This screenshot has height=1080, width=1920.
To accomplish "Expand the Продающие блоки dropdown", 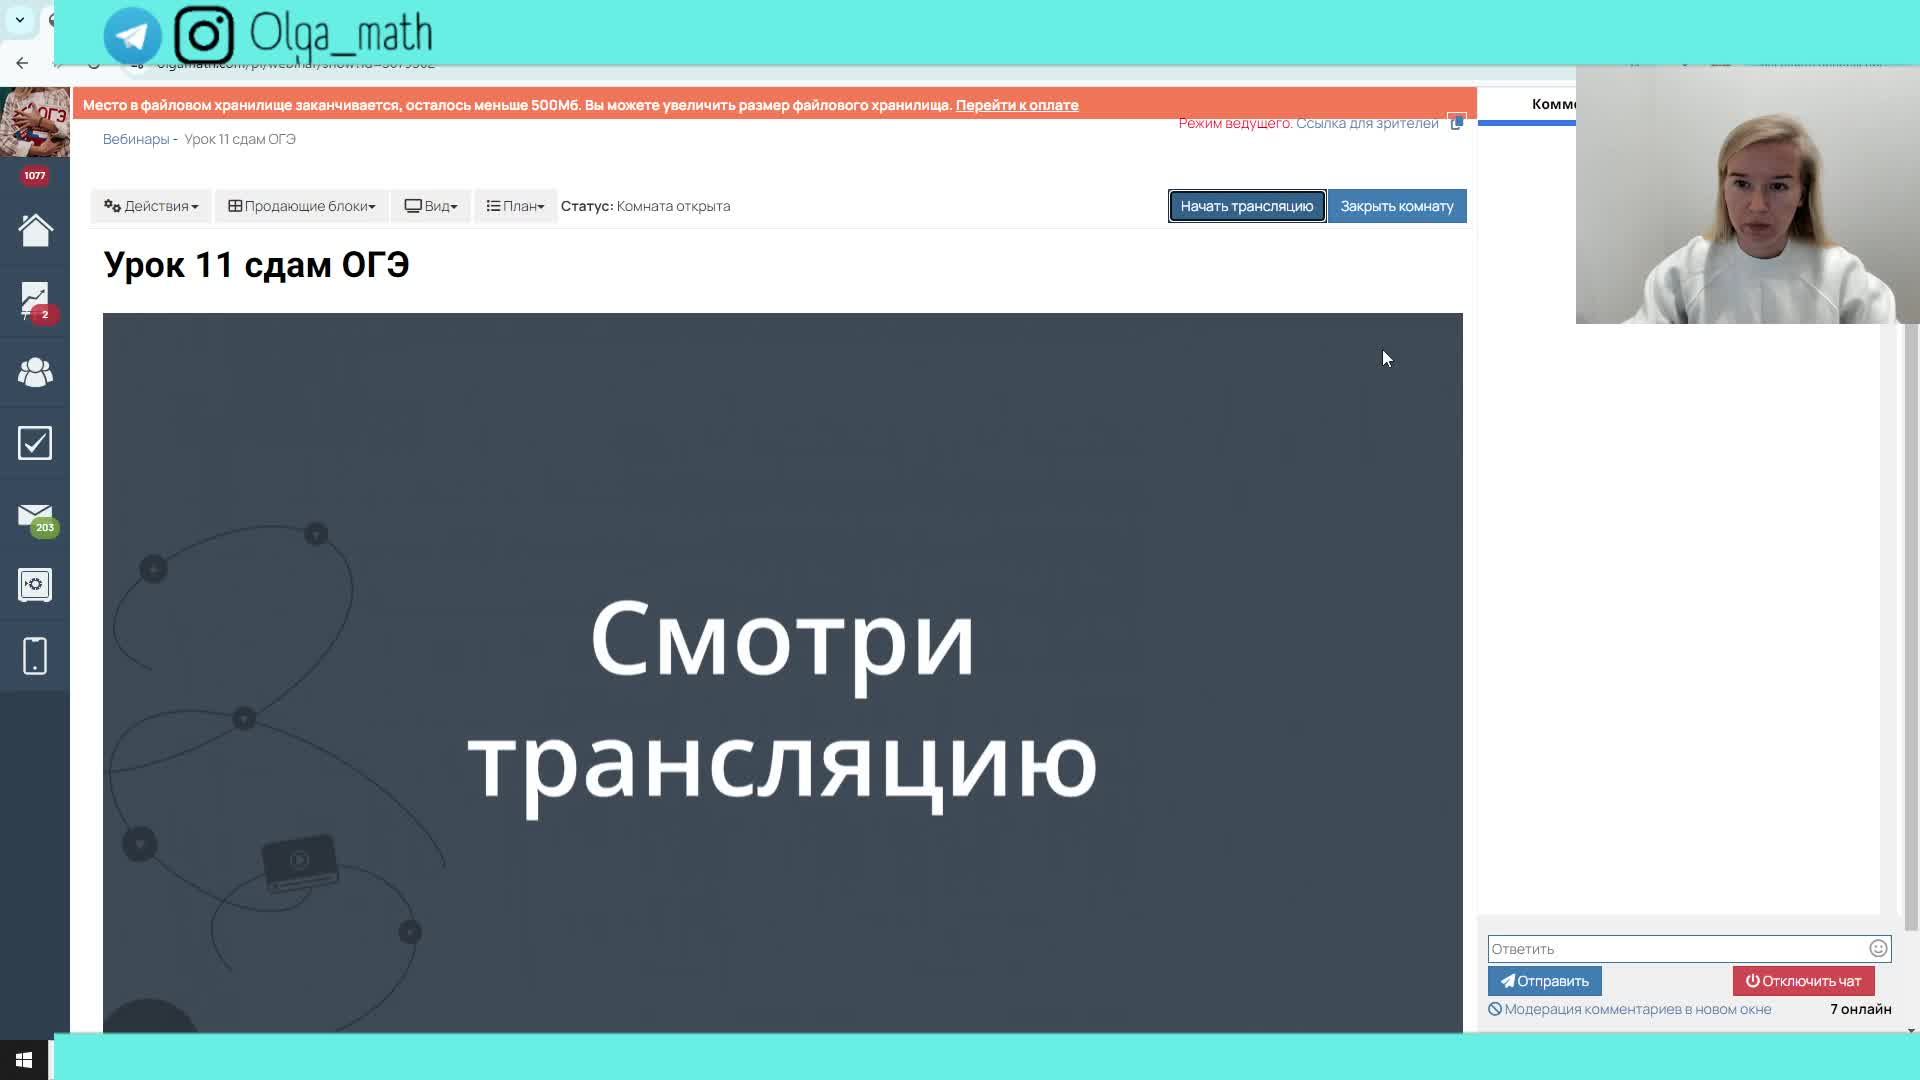I will 301,206.
